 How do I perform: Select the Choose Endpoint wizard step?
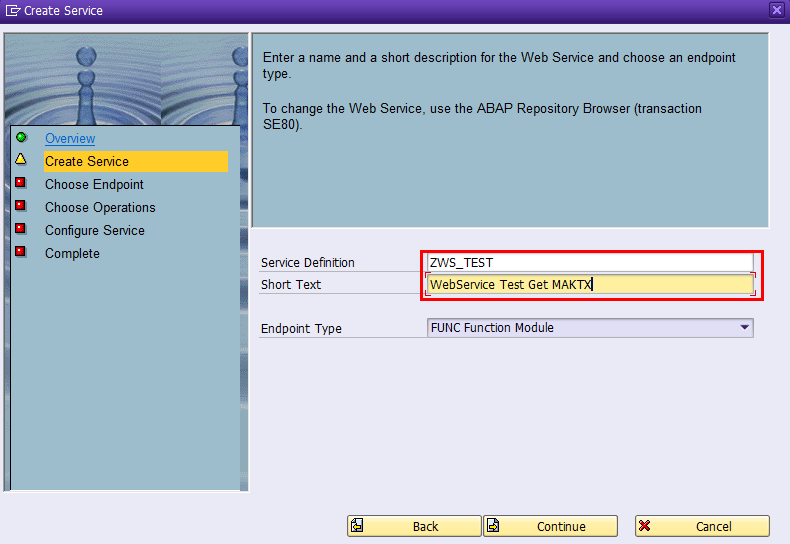click(94, 184)
